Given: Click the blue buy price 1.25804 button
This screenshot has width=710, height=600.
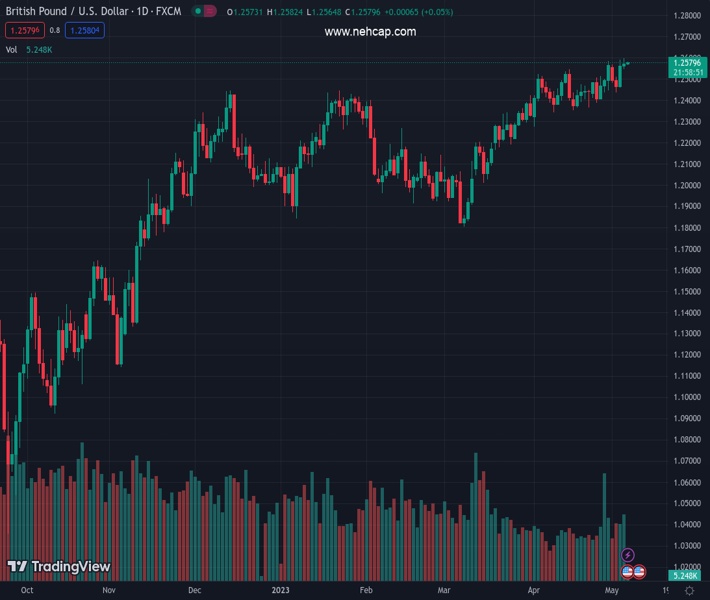Looking at the screenshot, I should 84,30.
